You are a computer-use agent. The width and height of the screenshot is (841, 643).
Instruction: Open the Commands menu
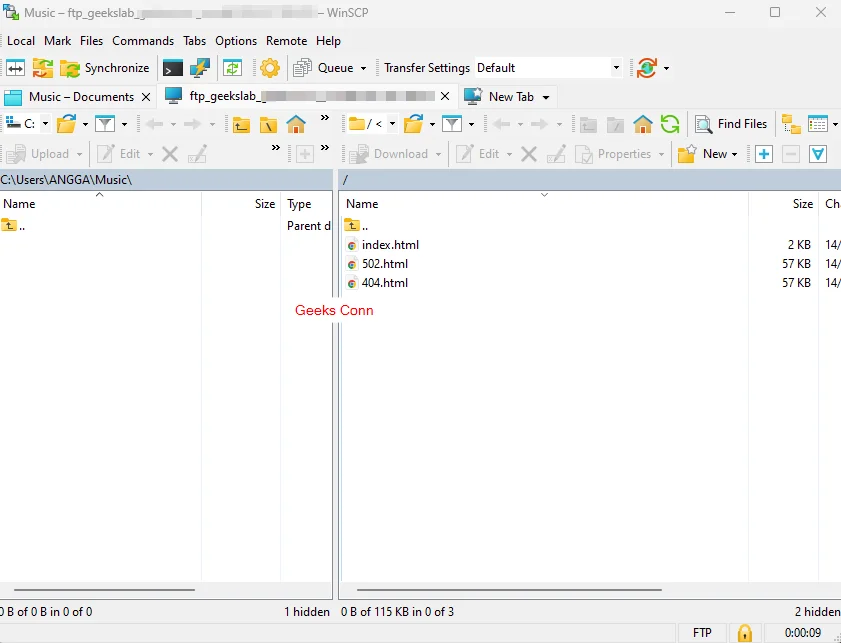[143, 41]
